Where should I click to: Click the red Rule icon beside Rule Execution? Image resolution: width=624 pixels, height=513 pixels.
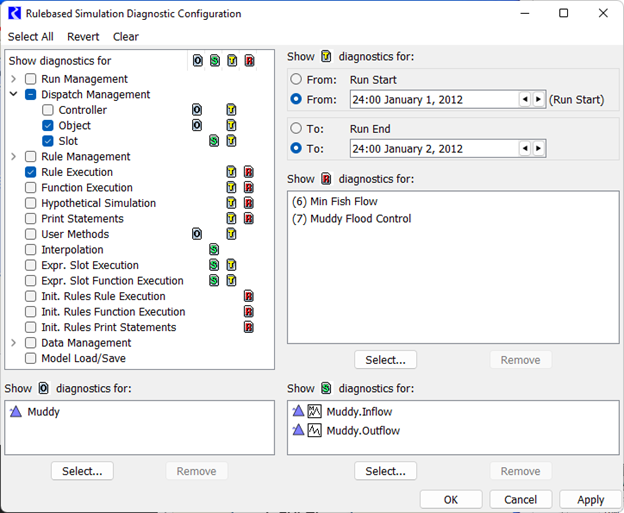(x=249, y=172)
